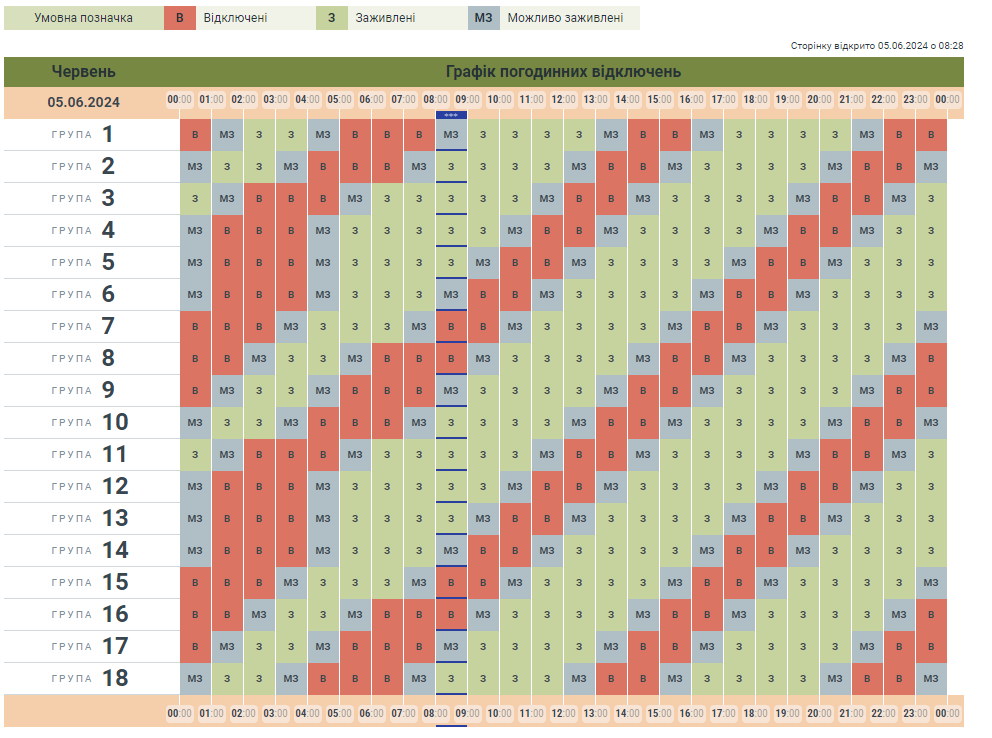
Task: Click the green "З" legend swatch
Action: pyautogui.click(x=331, y=18)
